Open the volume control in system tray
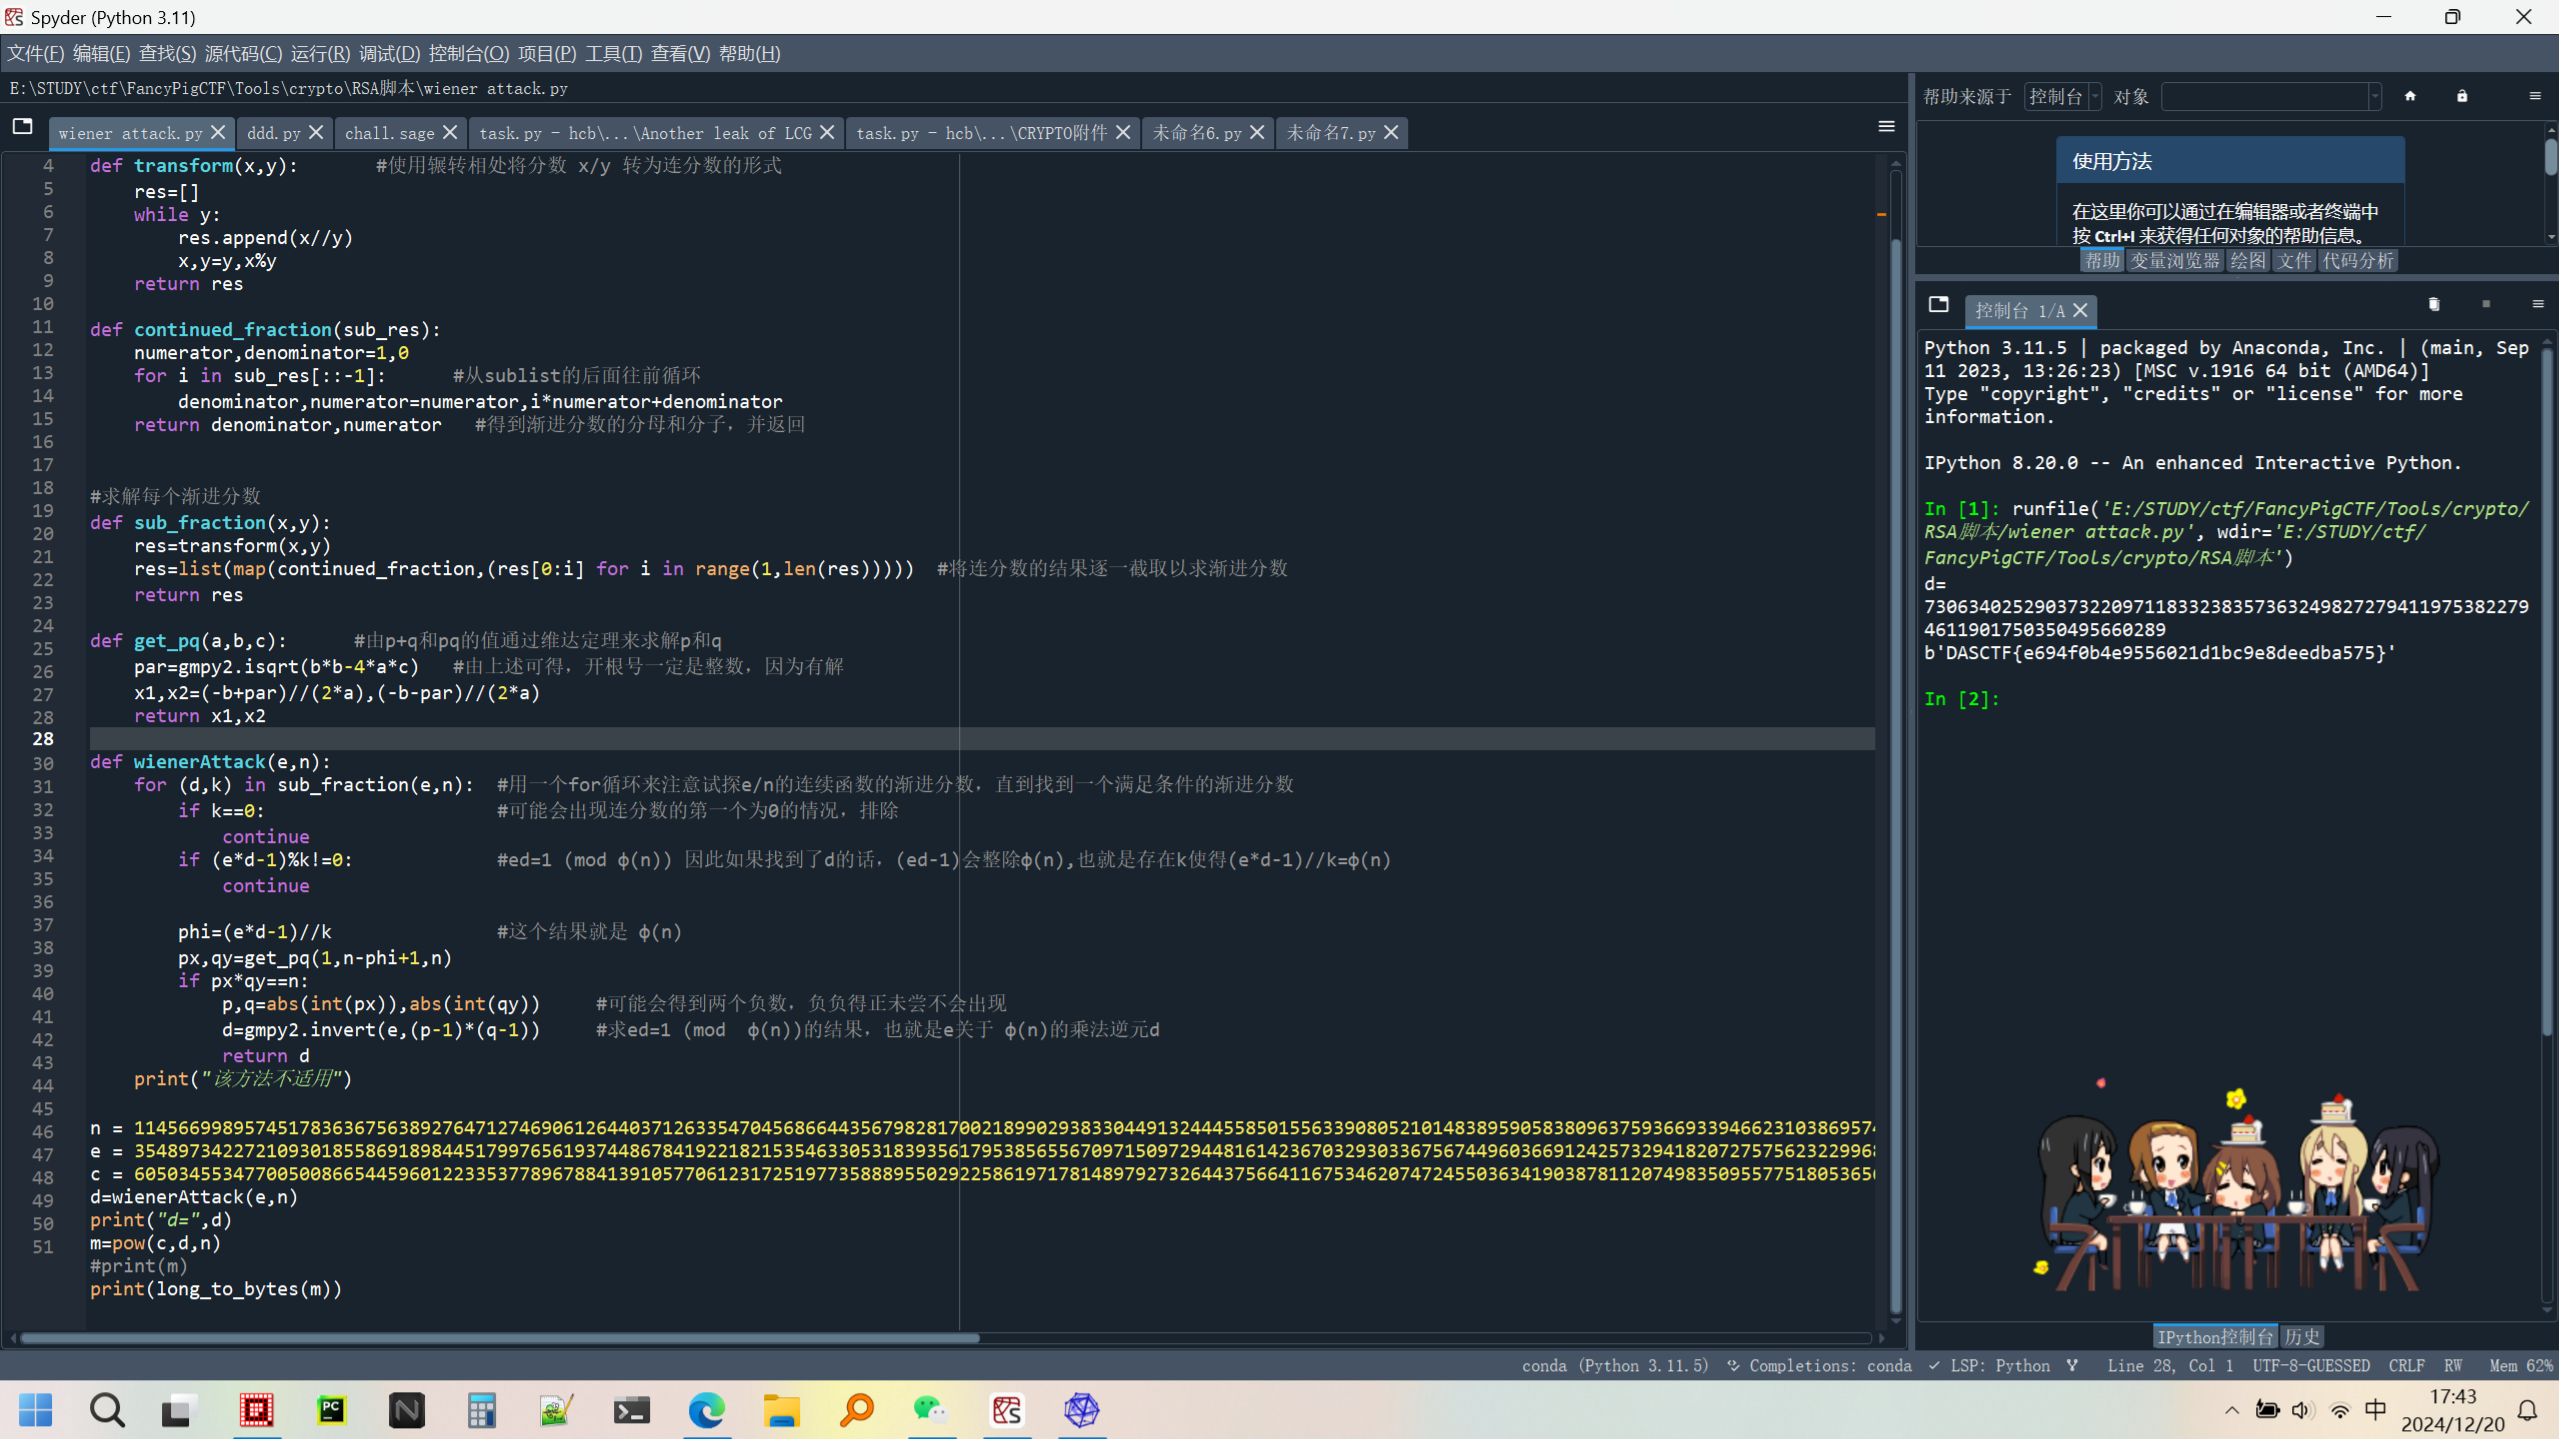The height and width of the screenshot is (1439, 2559). point(2303,1410)
